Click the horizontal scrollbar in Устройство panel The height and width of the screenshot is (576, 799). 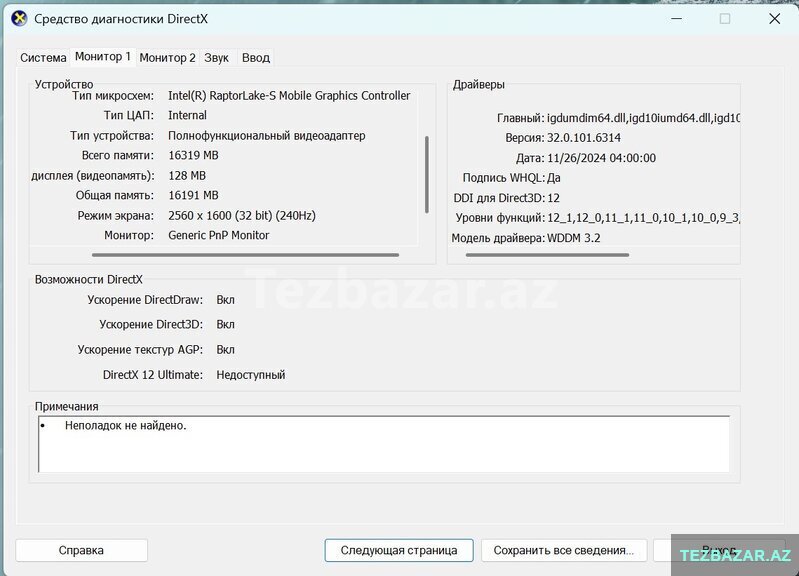click(245, 254)
